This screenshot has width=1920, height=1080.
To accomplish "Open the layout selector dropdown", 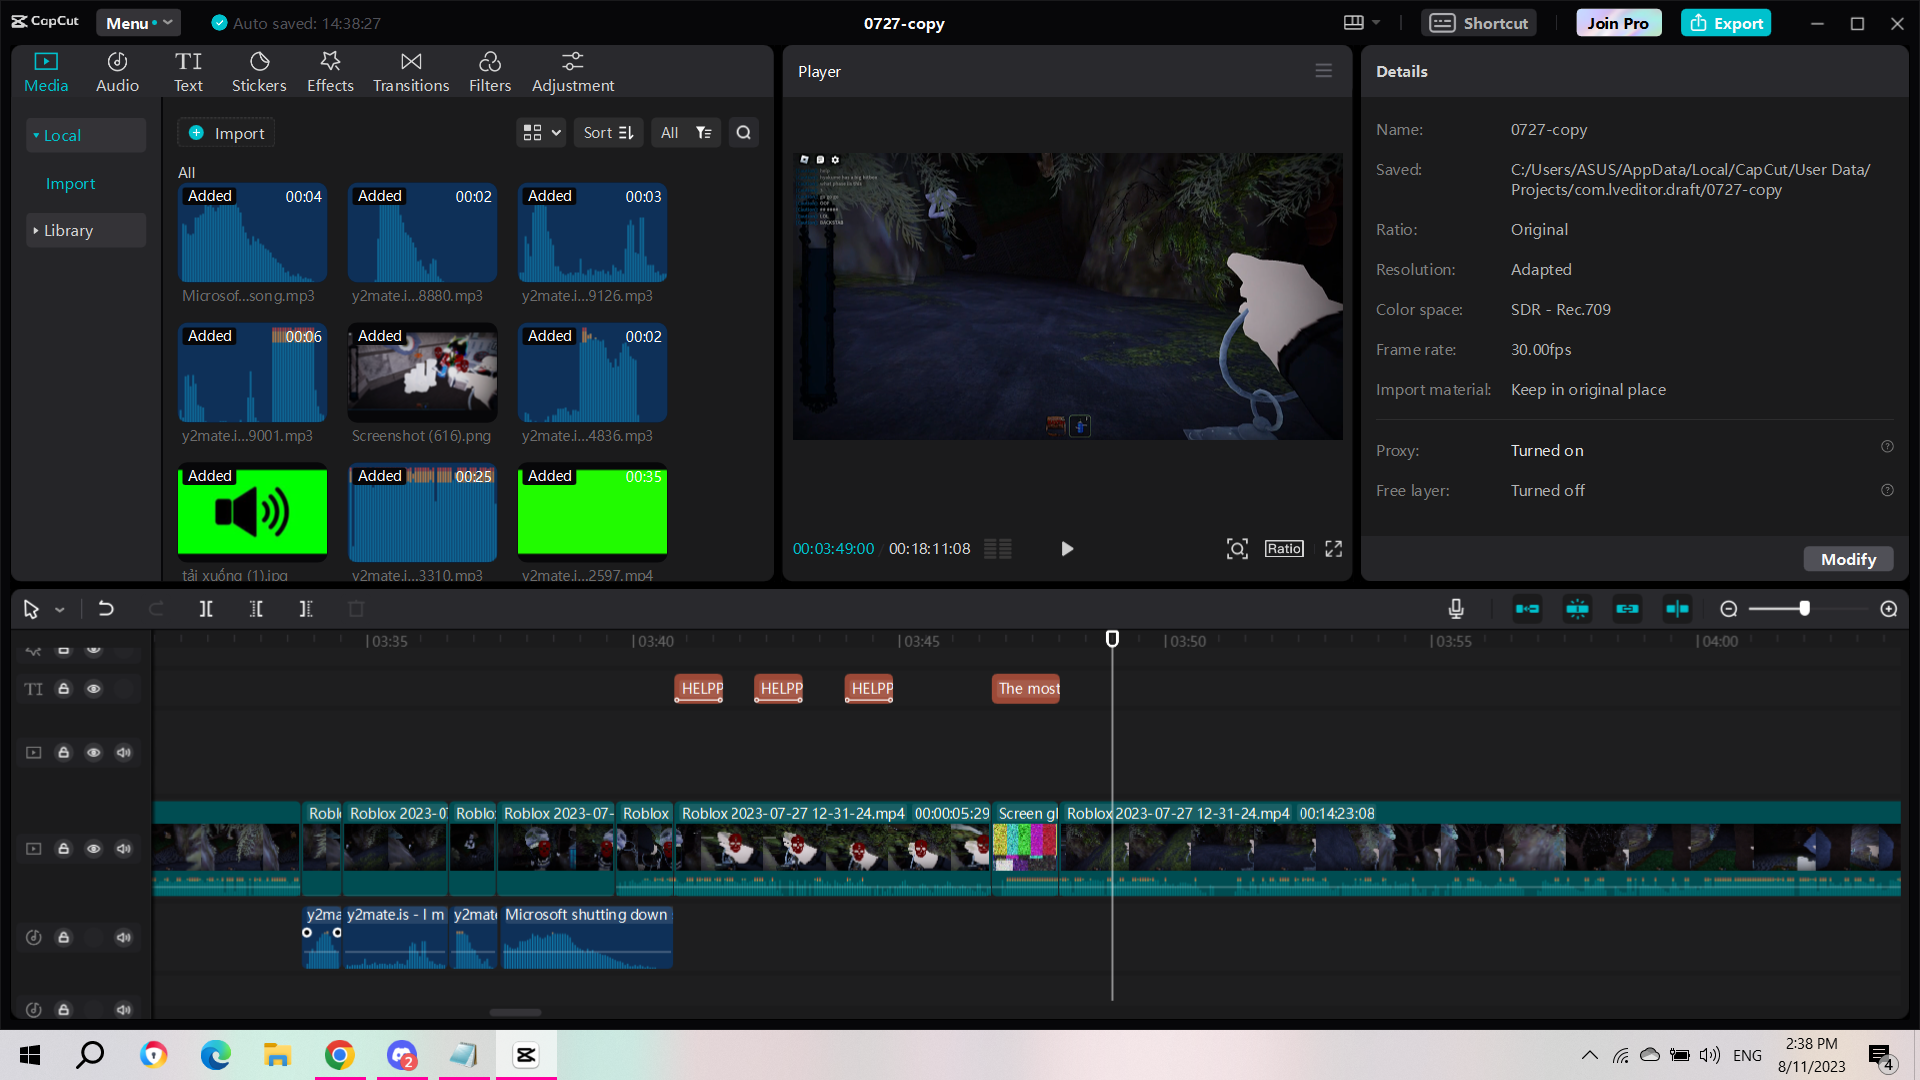I will [1361, 23].
